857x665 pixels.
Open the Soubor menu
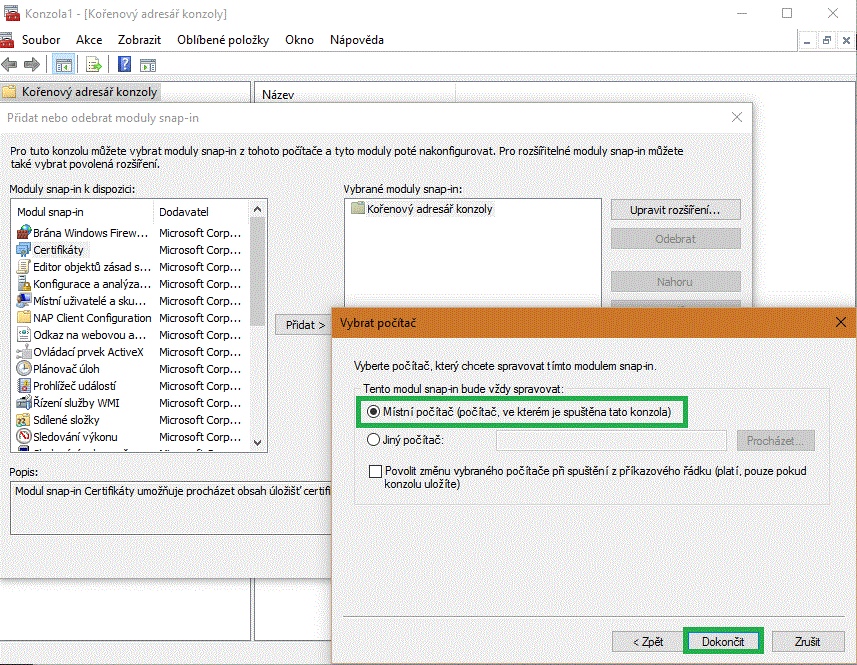[41, 40]
